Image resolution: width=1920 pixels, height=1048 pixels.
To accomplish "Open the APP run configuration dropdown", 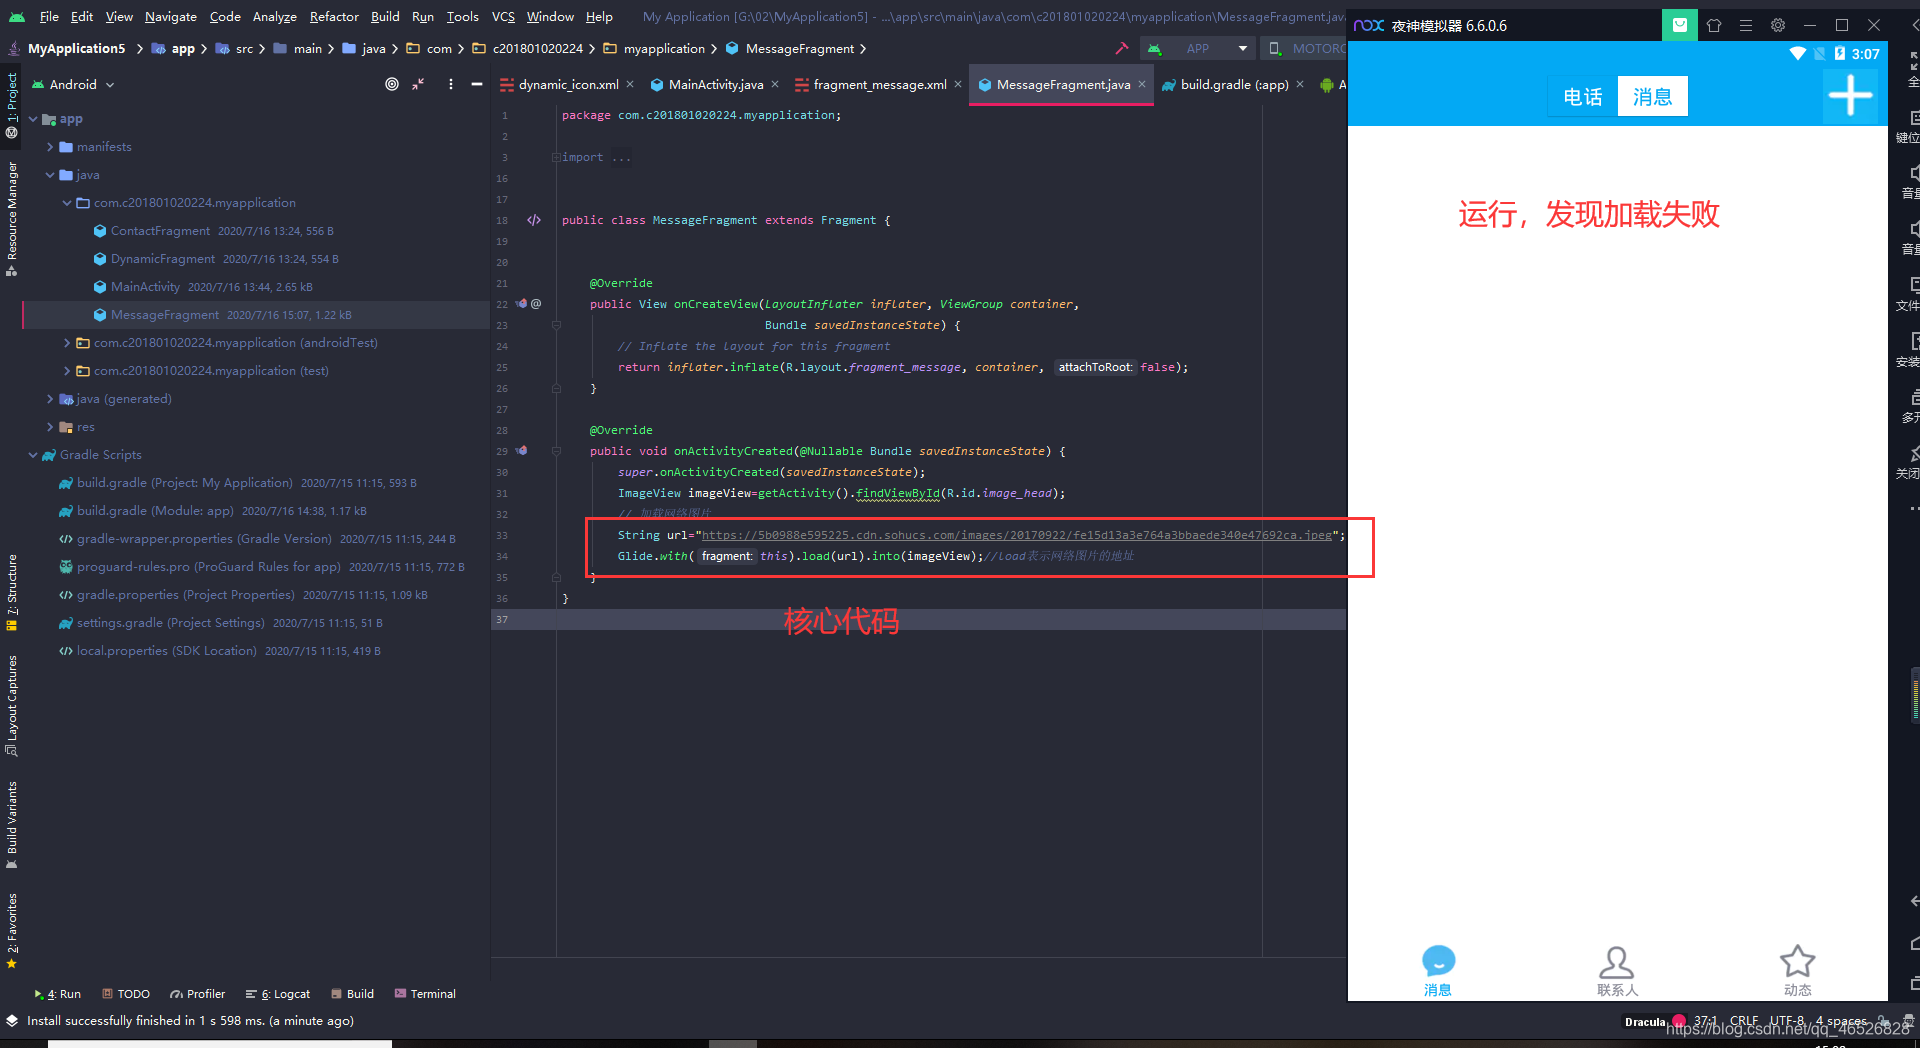I will coord(1198,48).
